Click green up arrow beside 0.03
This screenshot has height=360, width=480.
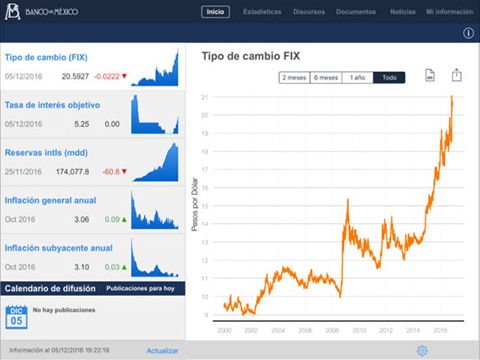click(x=124, y=267)
